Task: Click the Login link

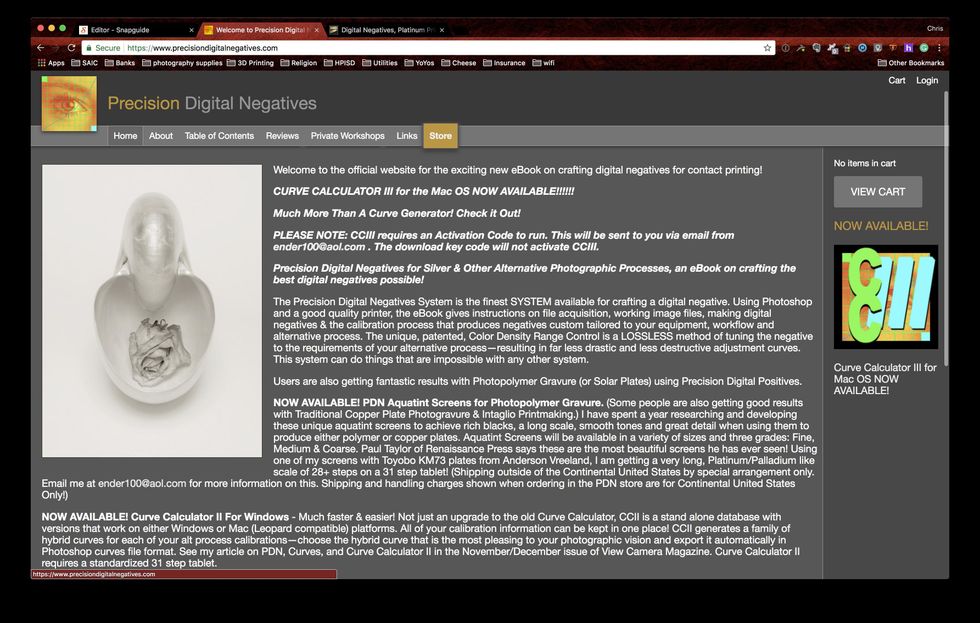Action: (927, 80)
